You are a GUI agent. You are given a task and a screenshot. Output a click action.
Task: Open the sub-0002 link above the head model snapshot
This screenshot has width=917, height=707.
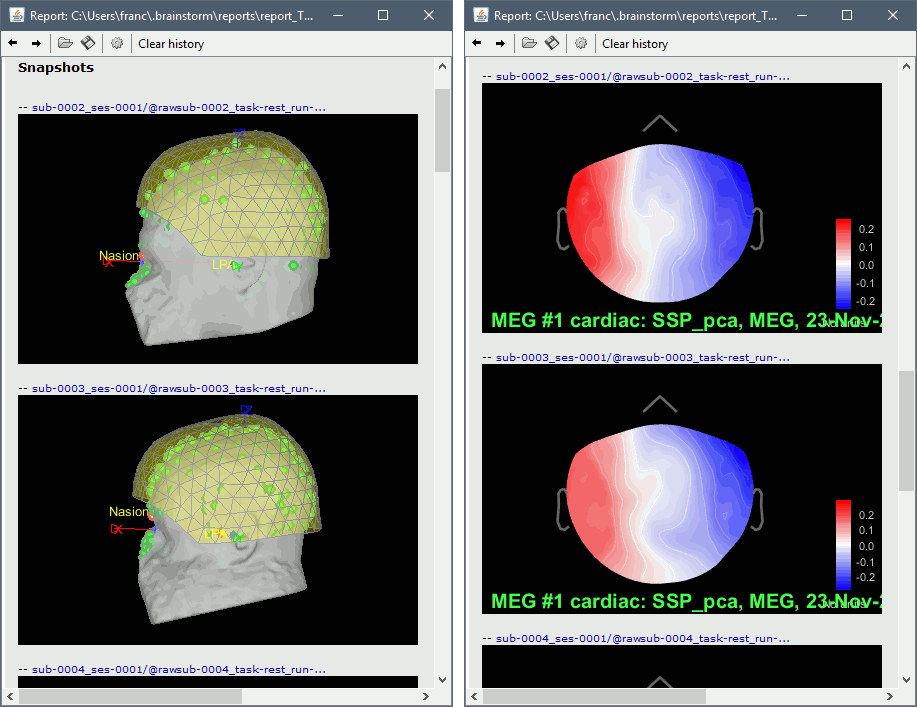(178, 106)
